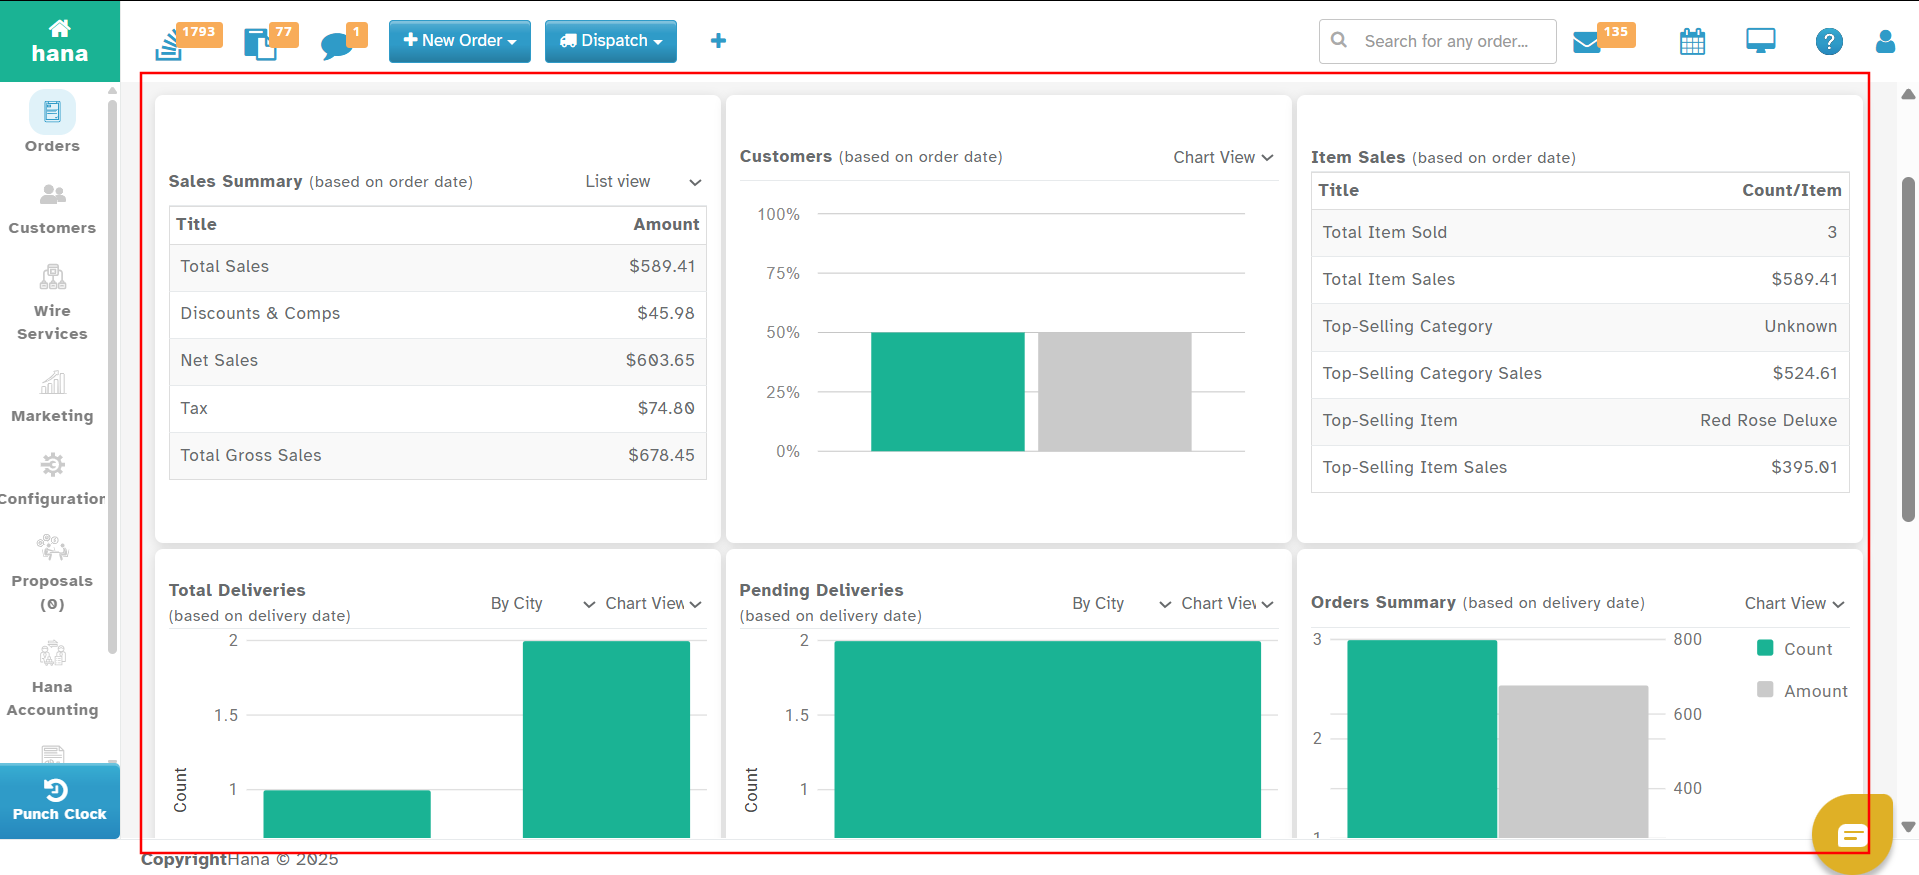Viewport: 1919px width, 875px height.
Task: Select the Net Sales $603.65 value
Action: point(660,361)
